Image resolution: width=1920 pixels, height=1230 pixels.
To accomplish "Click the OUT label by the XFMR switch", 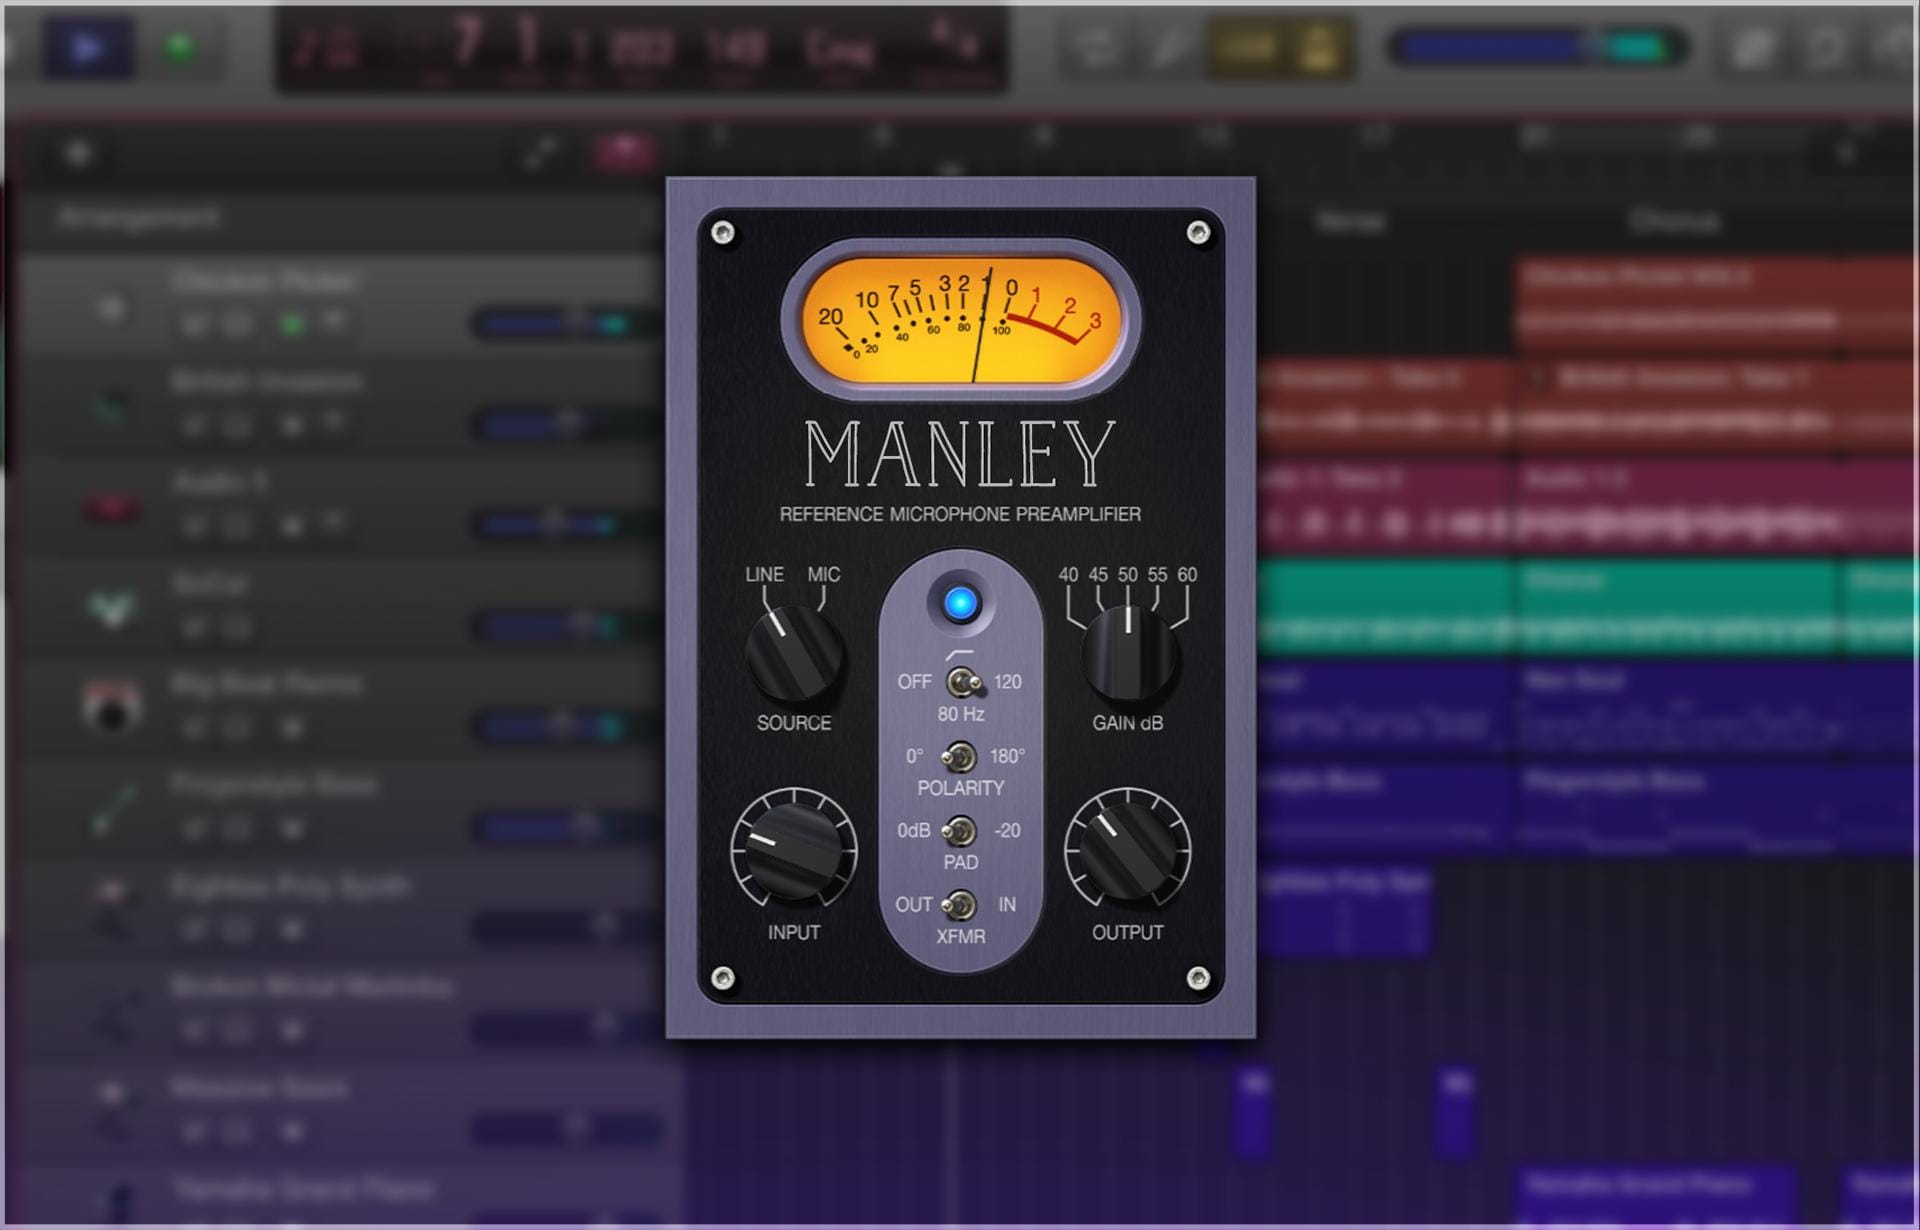I will click(x=914, y=904).
